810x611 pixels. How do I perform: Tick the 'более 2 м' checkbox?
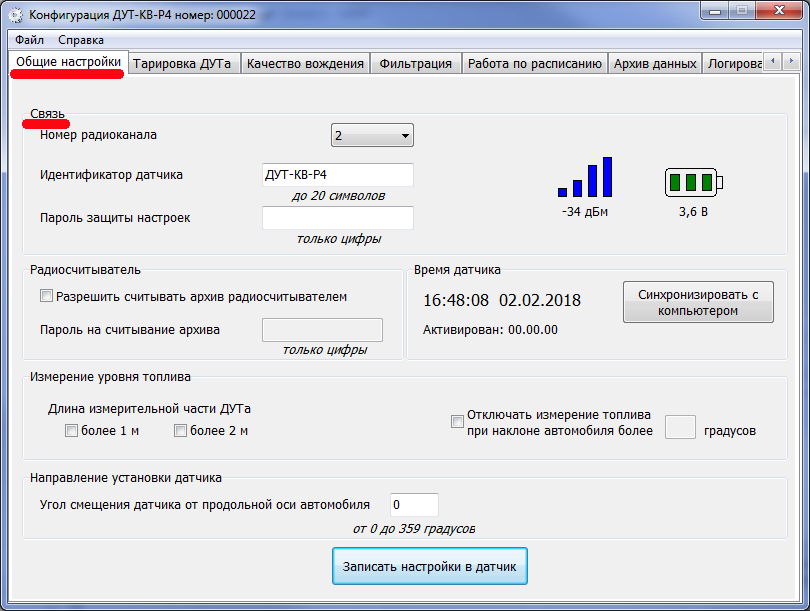(x=180, y=430)
